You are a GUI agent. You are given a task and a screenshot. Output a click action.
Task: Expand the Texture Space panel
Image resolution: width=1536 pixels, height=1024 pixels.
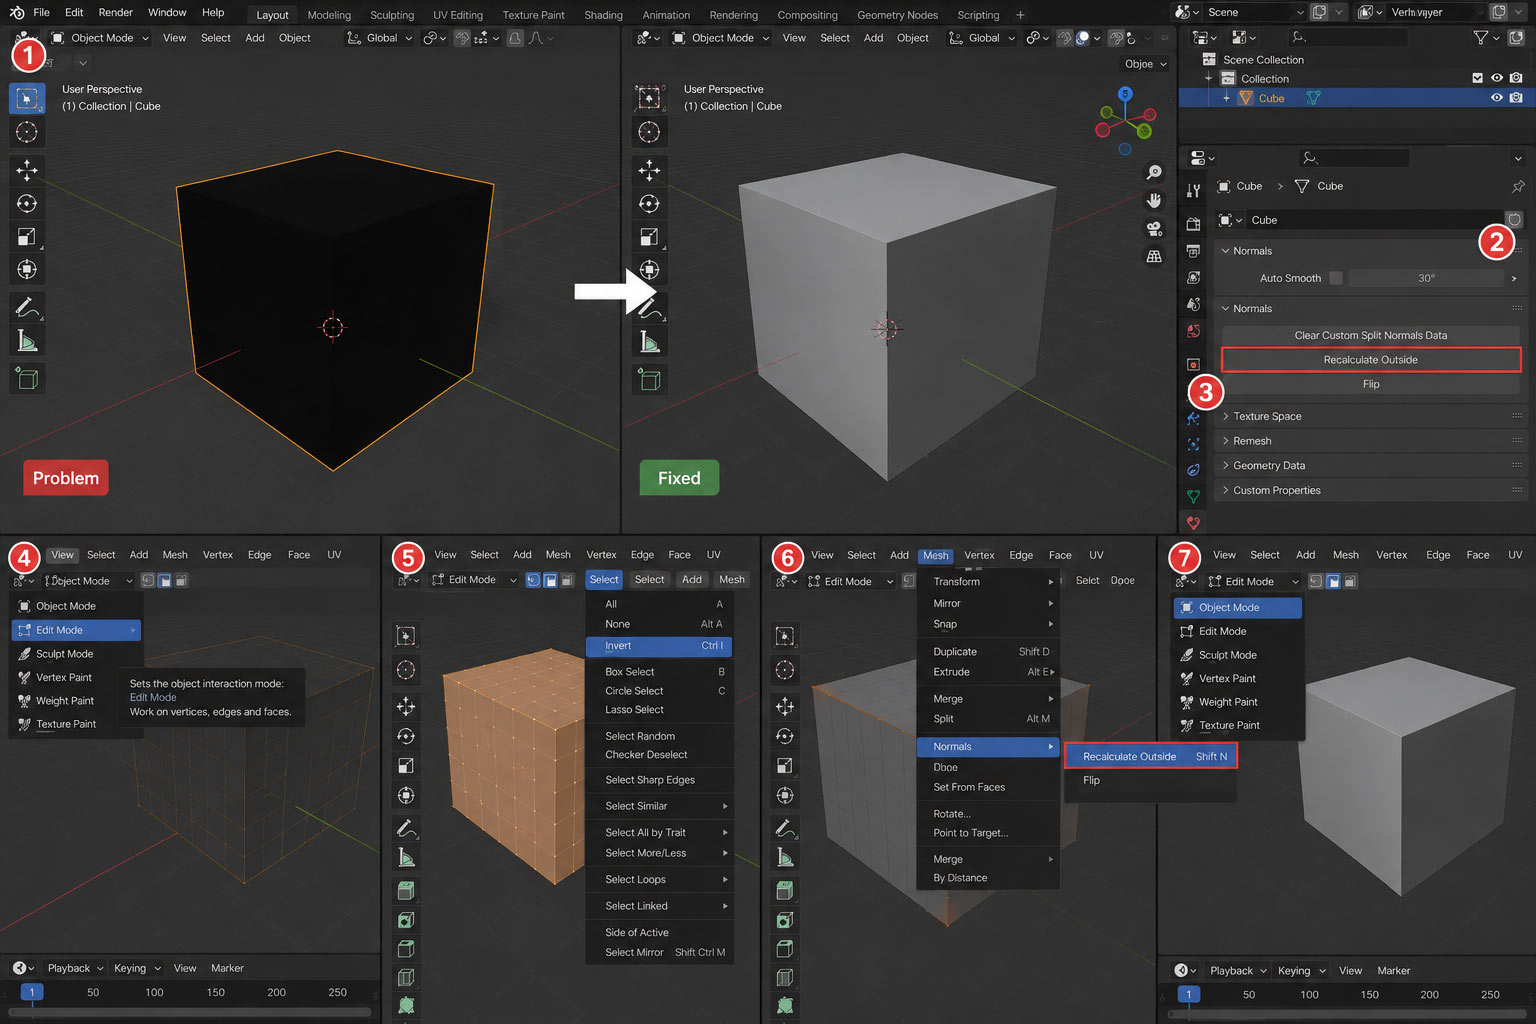click(1370, 416)
